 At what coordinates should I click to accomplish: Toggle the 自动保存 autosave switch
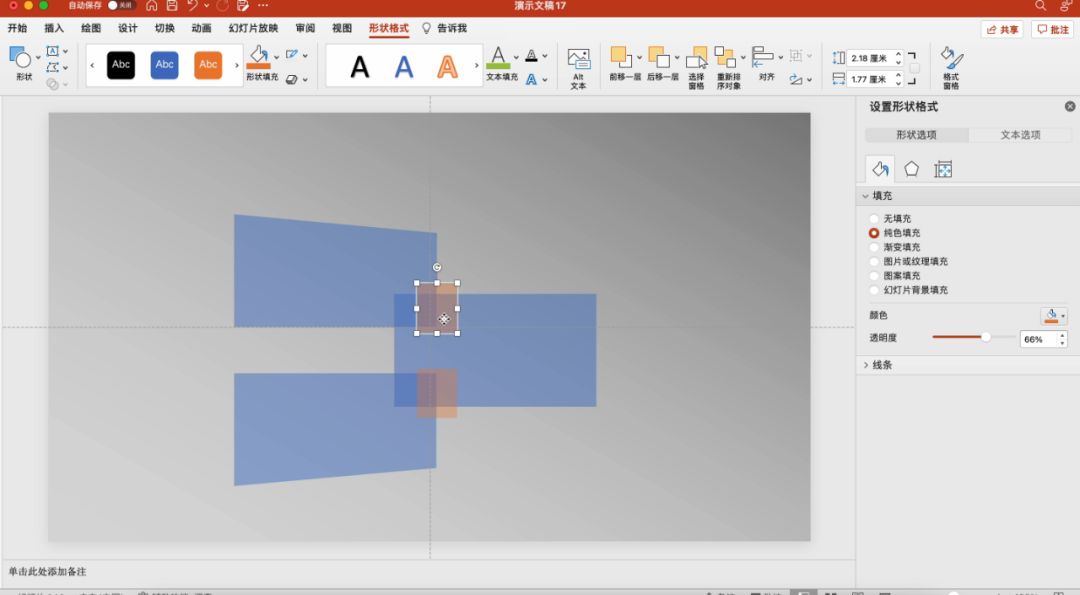pos(121,6)
